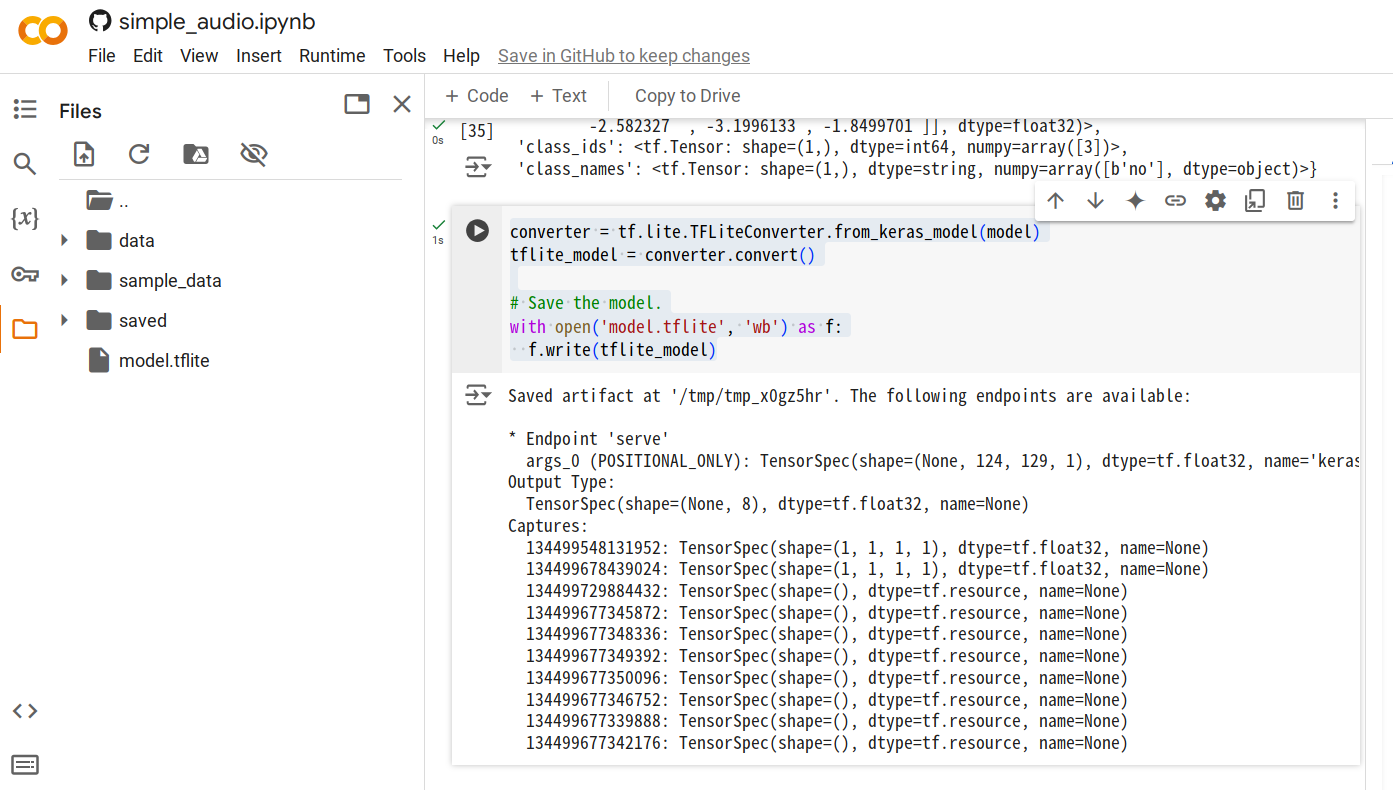Refresh the file browser

[x=139, y=154]
